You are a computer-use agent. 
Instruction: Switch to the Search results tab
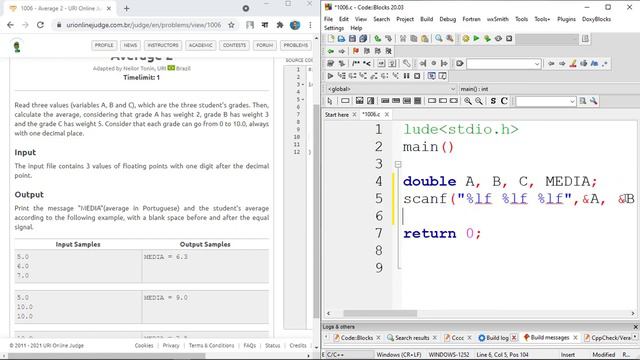pyautogui.click(x=412, y=338)
